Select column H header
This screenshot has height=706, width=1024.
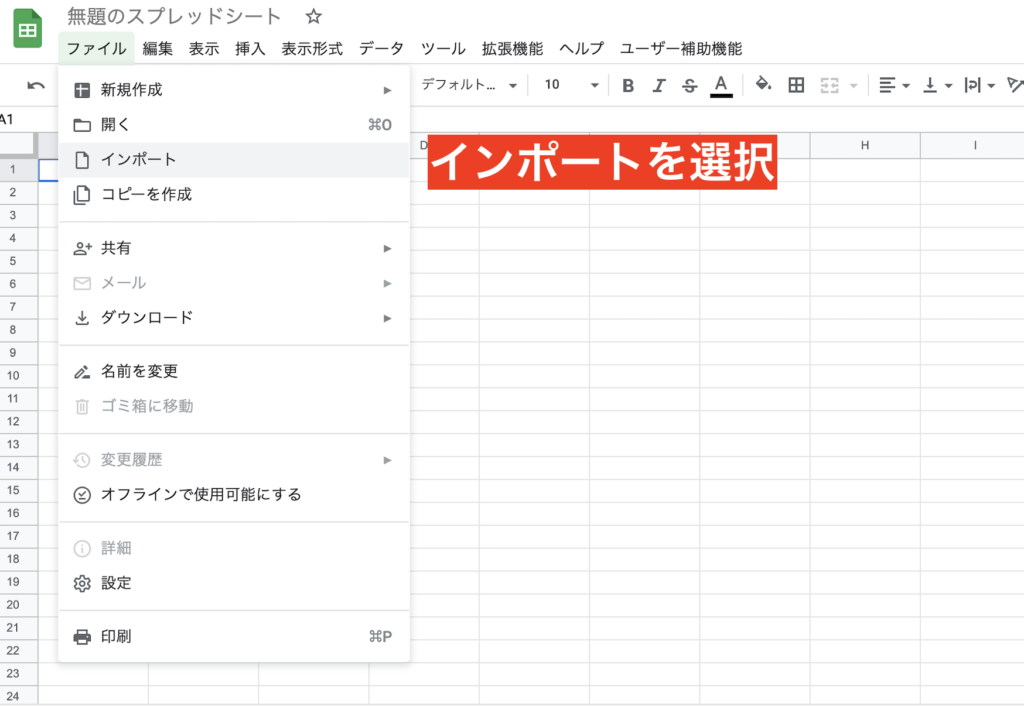[x=864, y=146]
